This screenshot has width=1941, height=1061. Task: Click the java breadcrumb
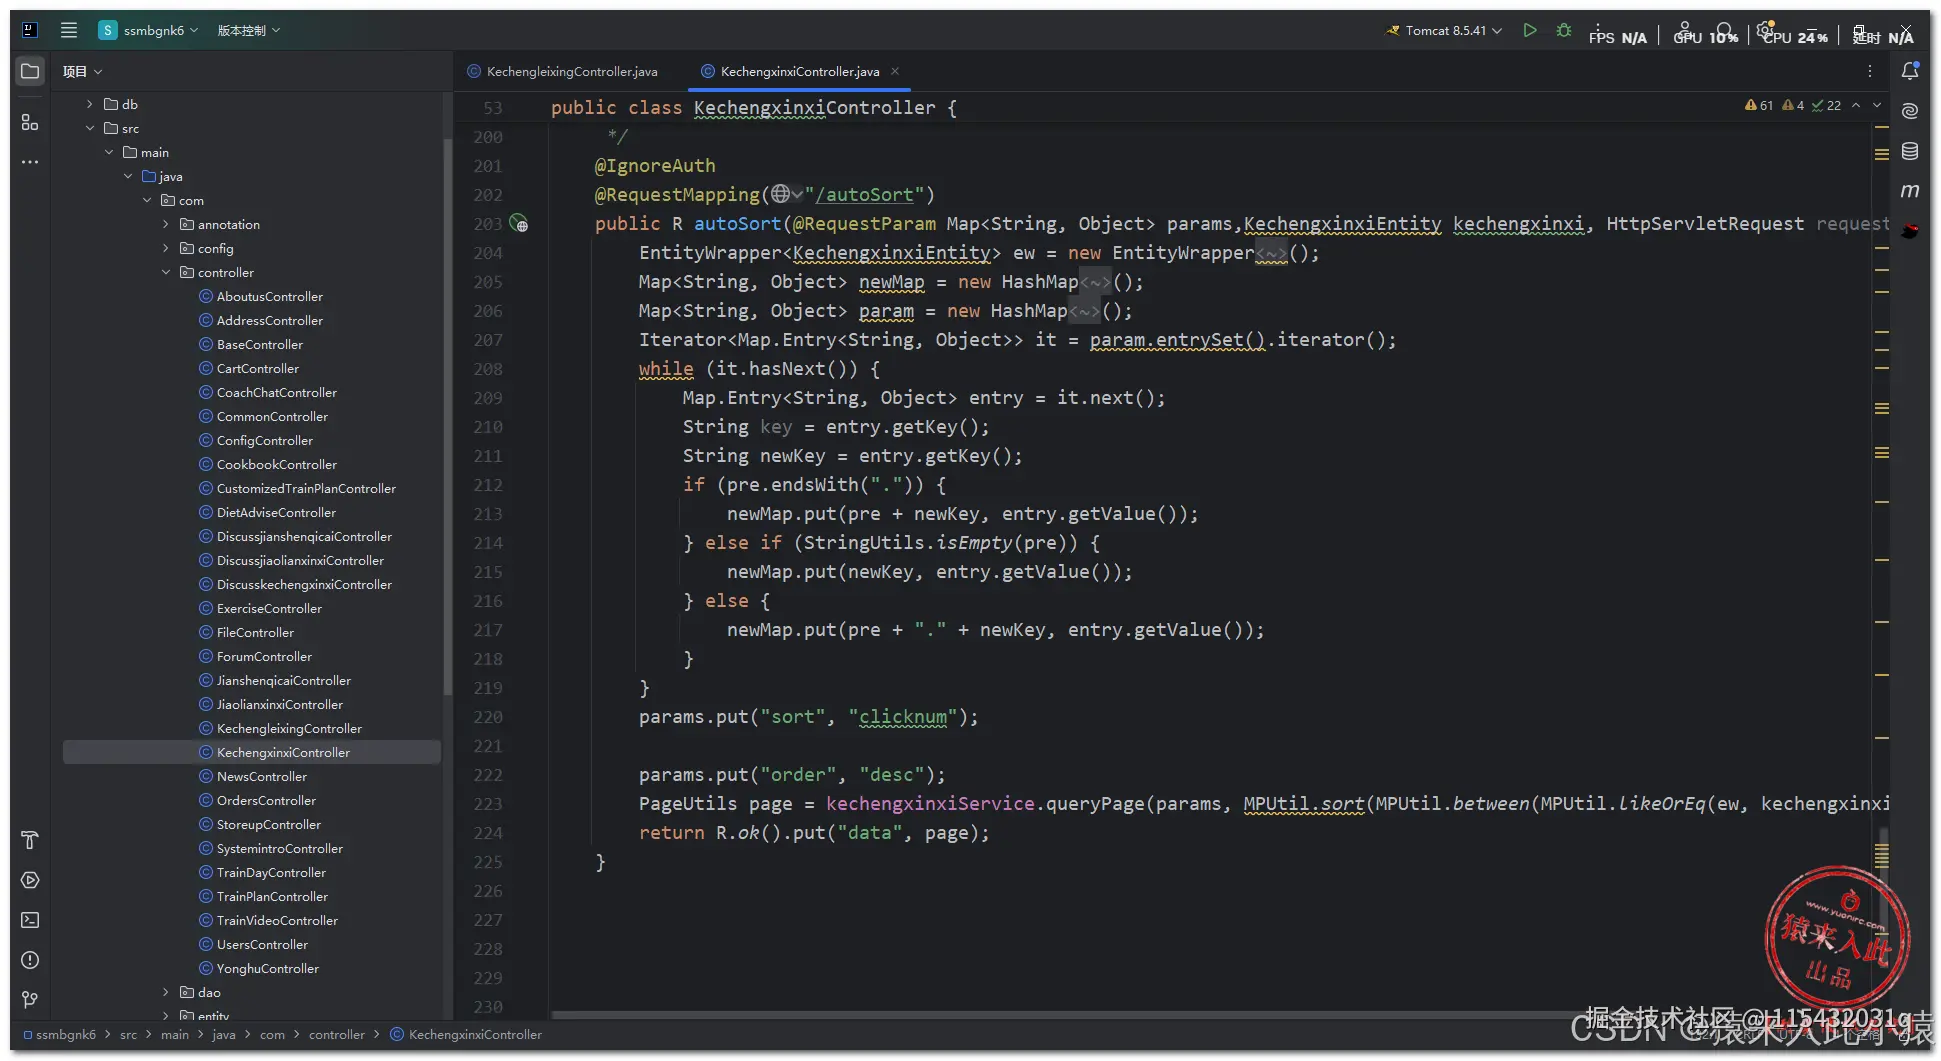[x=224, y=1034]
